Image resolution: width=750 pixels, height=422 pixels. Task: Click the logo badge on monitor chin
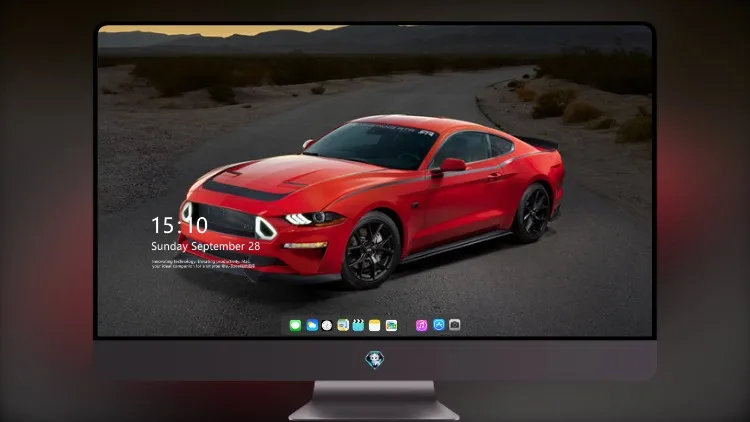pyautogui.click(x=375, y=359)
